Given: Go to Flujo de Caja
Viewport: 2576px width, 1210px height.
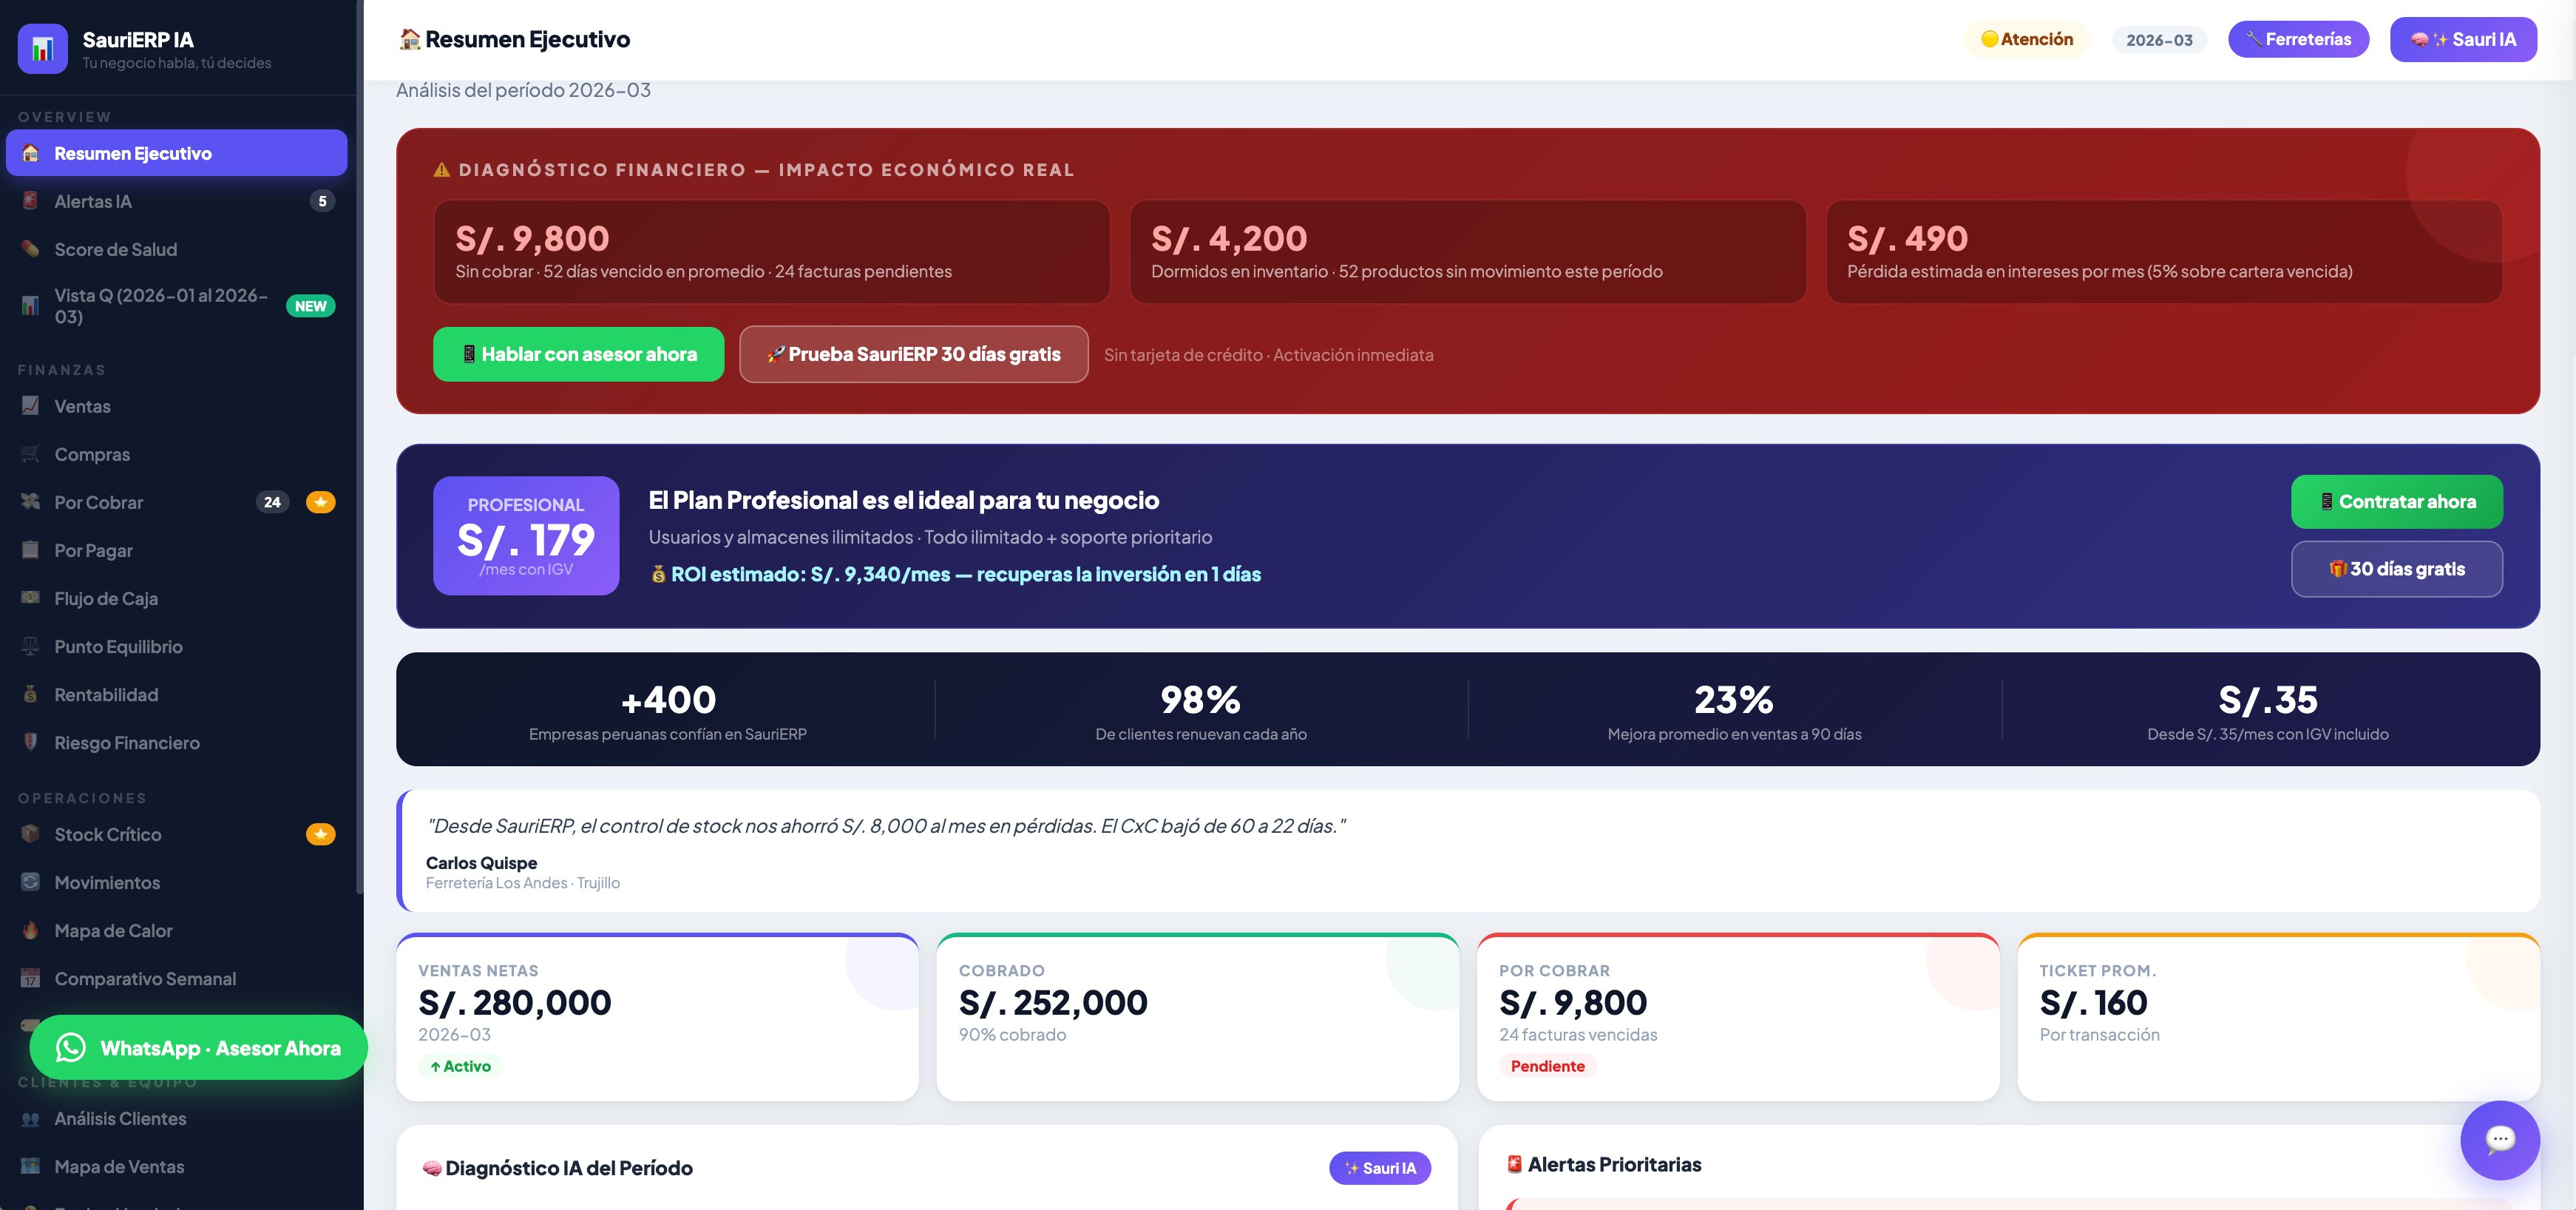Looking at the screenshot, I should (x=177, y=598).
